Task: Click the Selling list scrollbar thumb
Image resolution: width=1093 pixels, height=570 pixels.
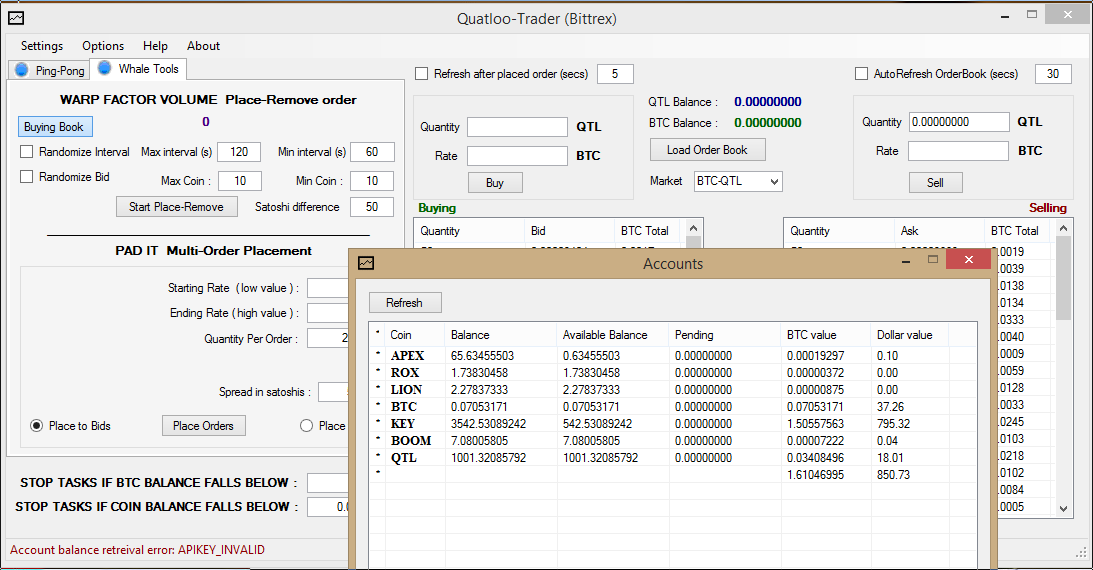Action: coord(1063,277)
